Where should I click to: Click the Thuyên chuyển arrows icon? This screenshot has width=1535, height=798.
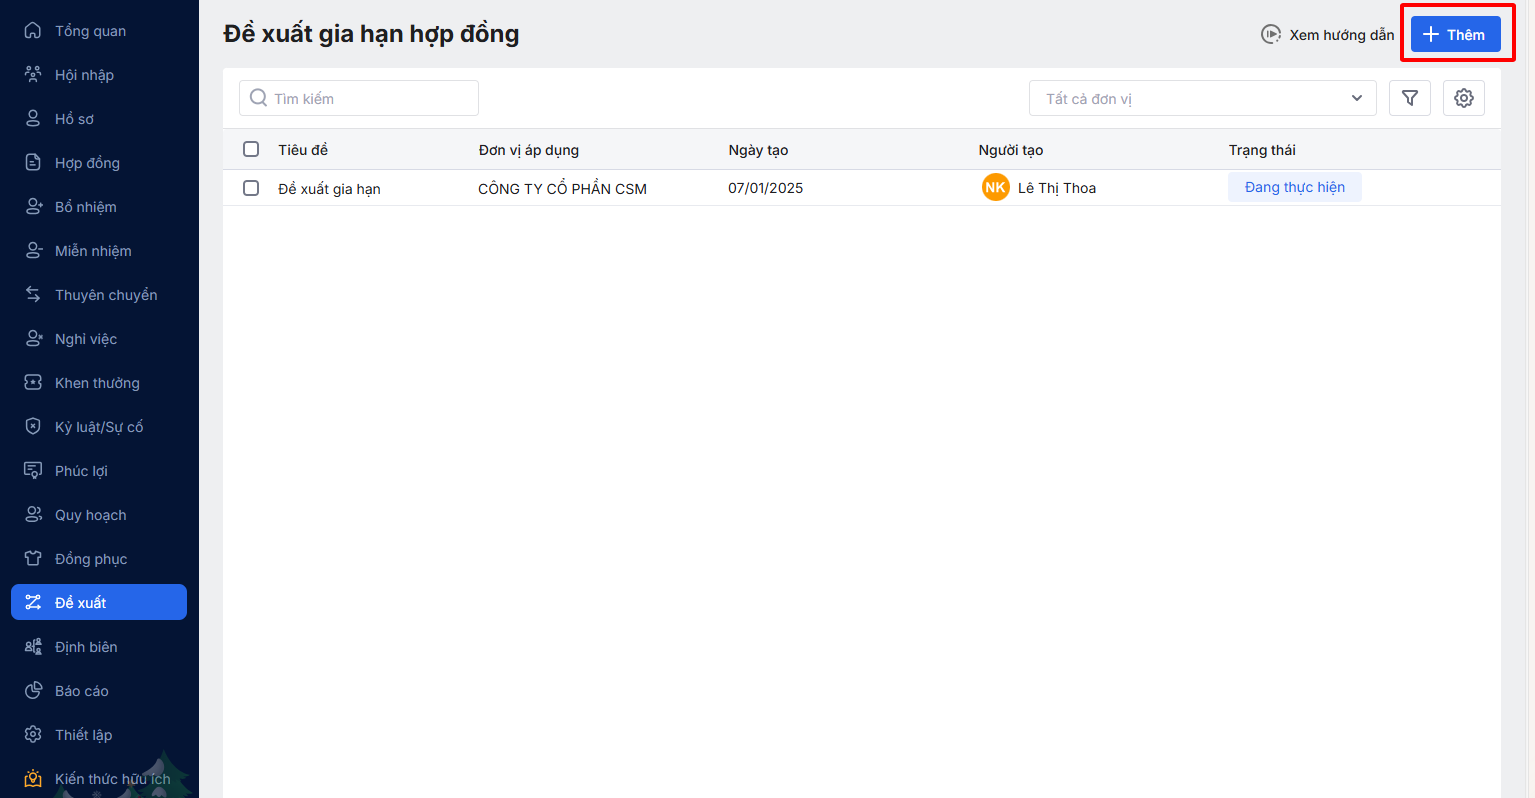(x=33, y=295)
